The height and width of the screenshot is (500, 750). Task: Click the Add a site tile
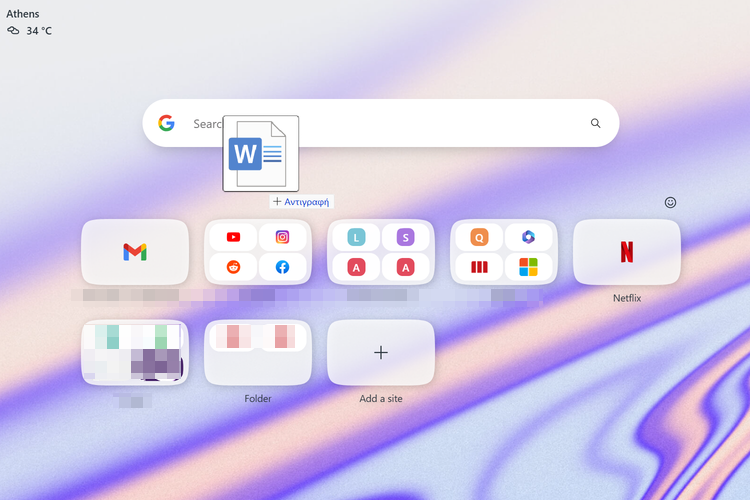coord(381,353)
